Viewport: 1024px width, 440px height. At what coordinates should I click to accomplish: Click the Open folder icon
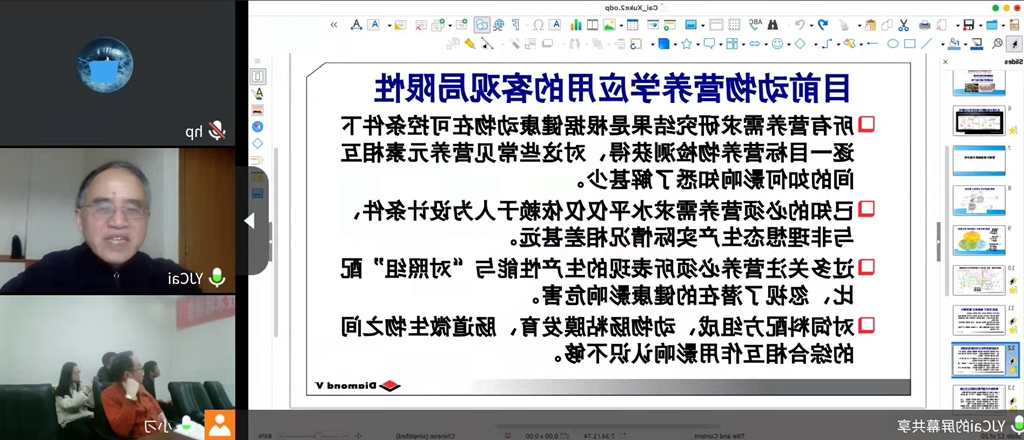tap(991, 25)
